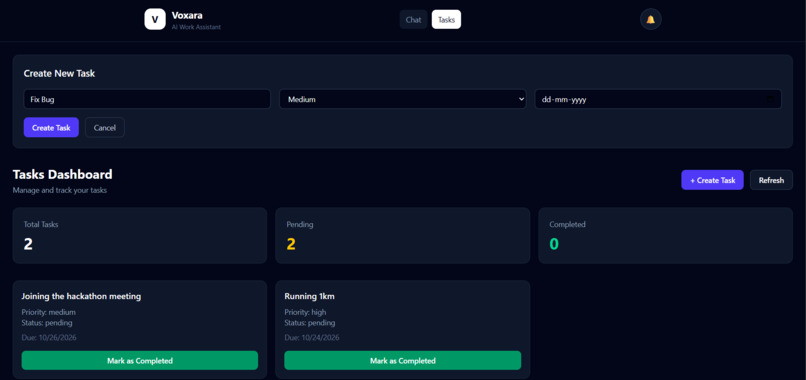The height and width of the screenshot is (380, 806).
Task: Click the Priority: high label
Action: click(305, 312)
